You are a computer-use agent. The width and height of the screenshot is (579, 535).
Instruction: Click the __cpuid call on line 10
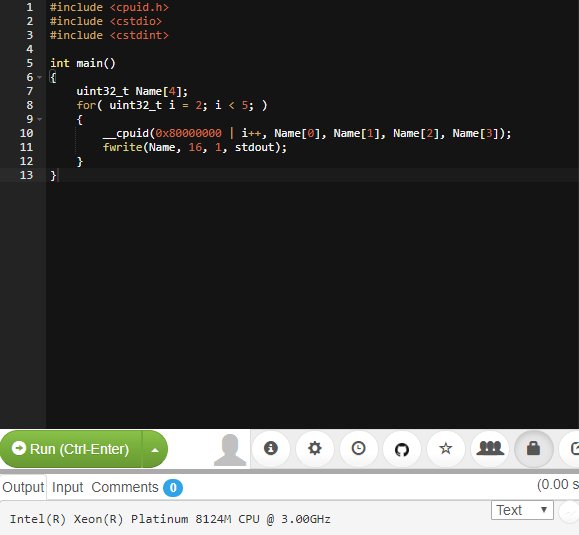coord(307,133)
